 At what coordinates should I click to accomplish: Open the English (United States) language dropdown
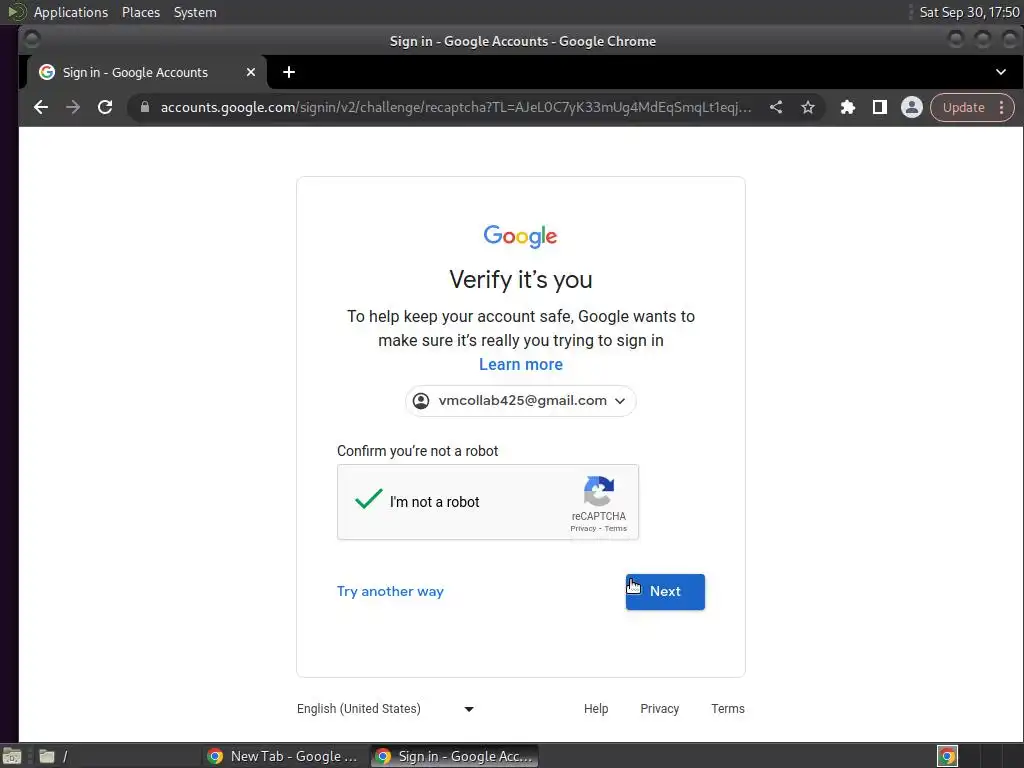click(x=385, y=709)
